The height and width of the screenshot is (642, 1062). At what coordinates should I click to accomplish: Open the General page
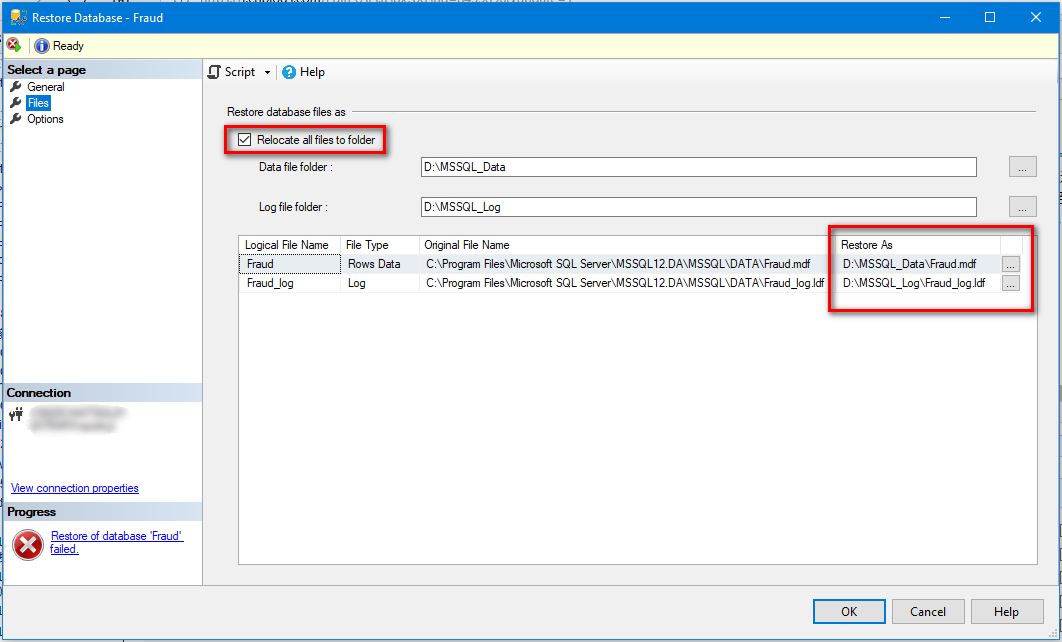click(x=46, y=87)
